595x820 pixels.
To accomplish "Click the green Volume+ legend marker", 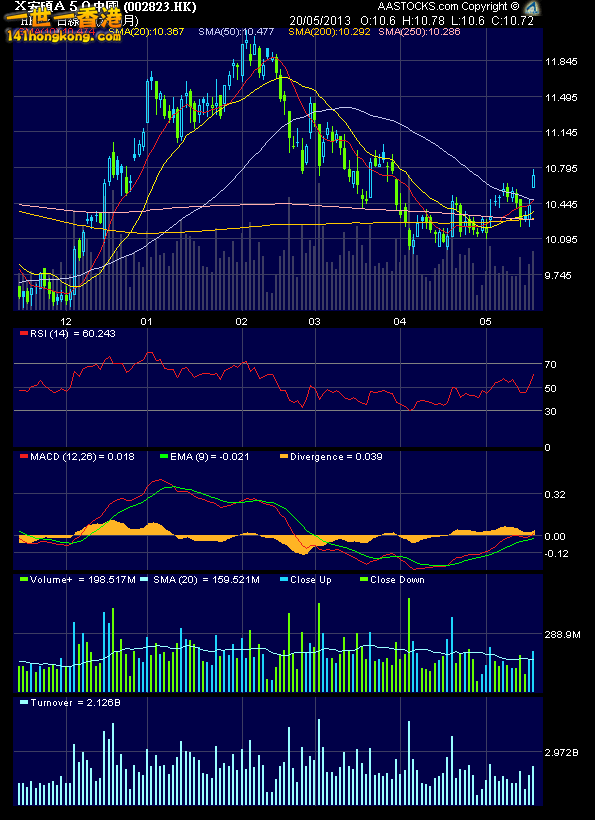I will pyautogui.click(x=24, y=580).
